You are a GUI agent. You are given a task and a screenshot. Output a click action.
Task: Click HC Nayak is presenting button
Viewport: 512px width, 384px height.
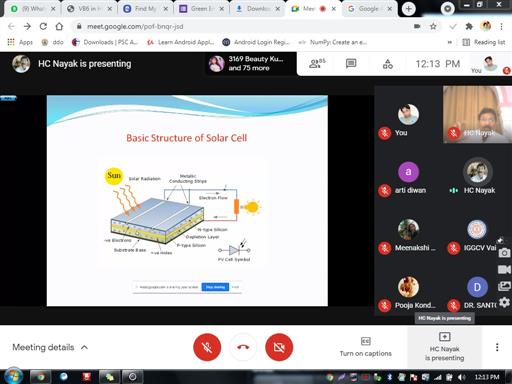pos(444,347)
